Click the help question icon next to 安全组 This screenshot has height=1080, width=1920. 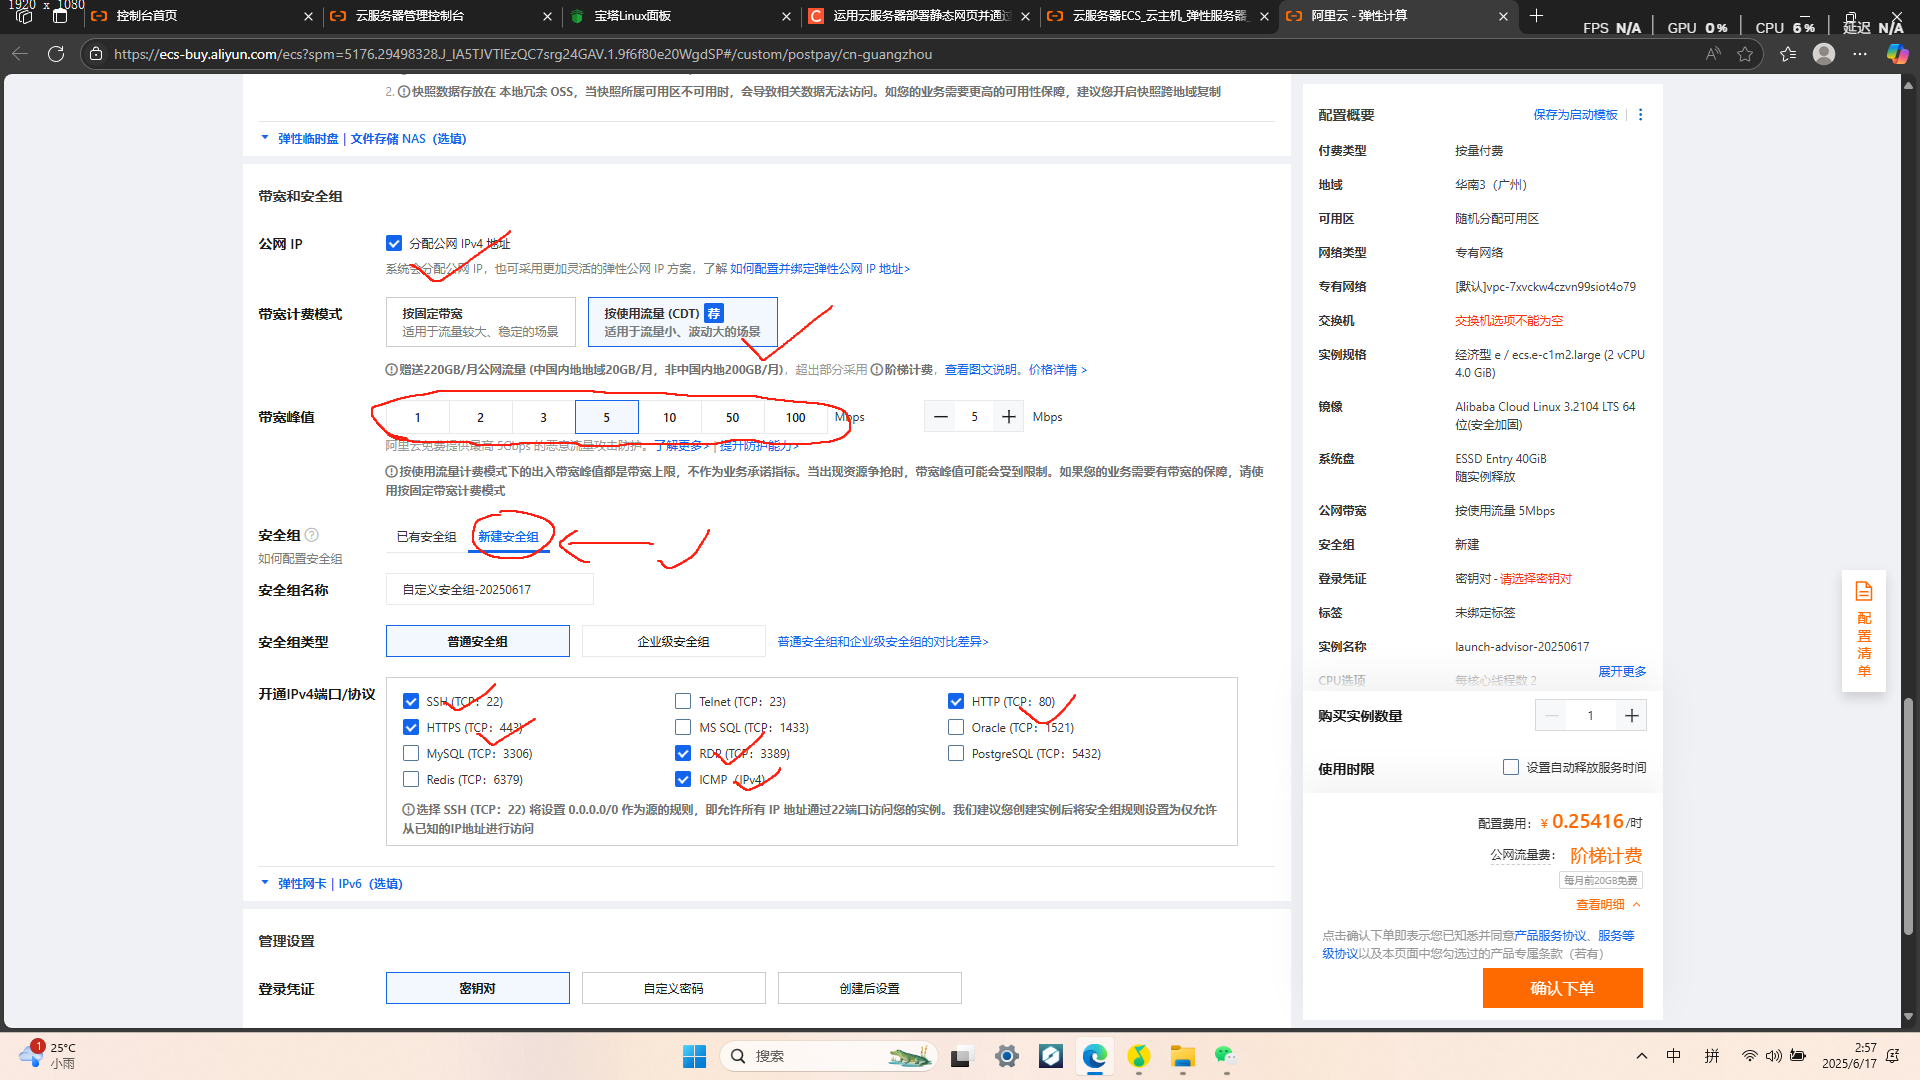pyautogui.click(x=312, y=535)
